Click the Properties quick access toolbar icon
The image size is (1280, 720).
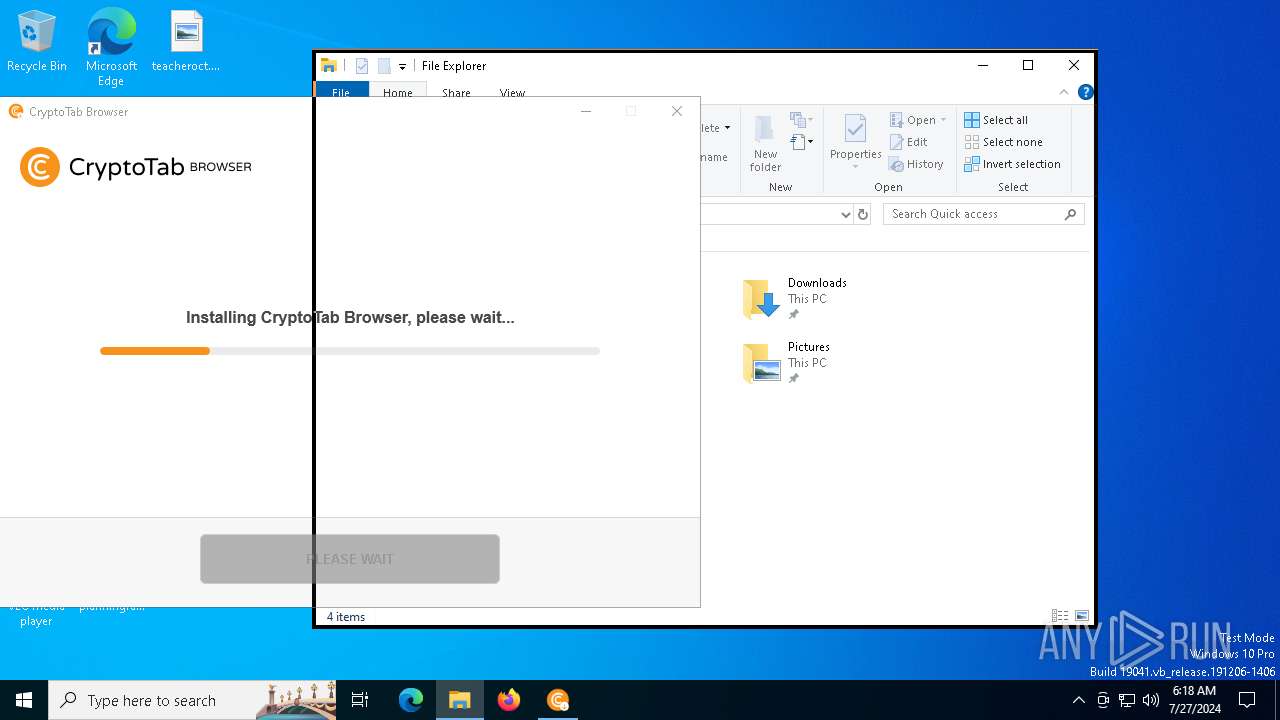(x=362, y=66)
